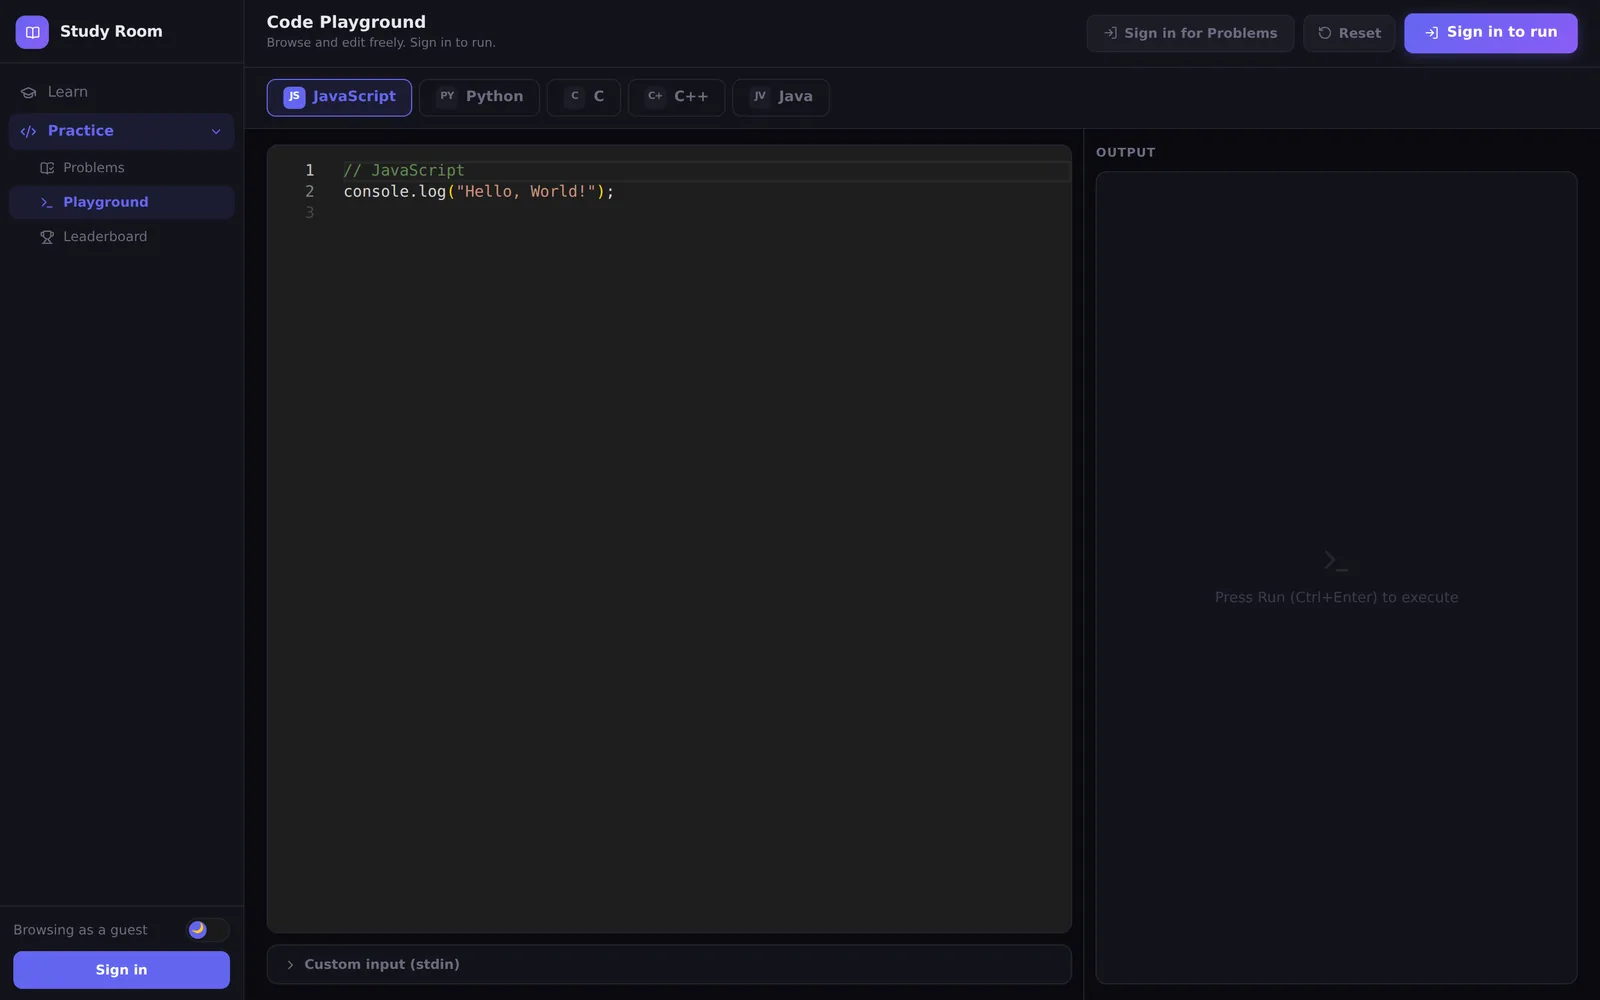
Task: Click the sidebar Sign in button
Action: click(x=121, y=970)
